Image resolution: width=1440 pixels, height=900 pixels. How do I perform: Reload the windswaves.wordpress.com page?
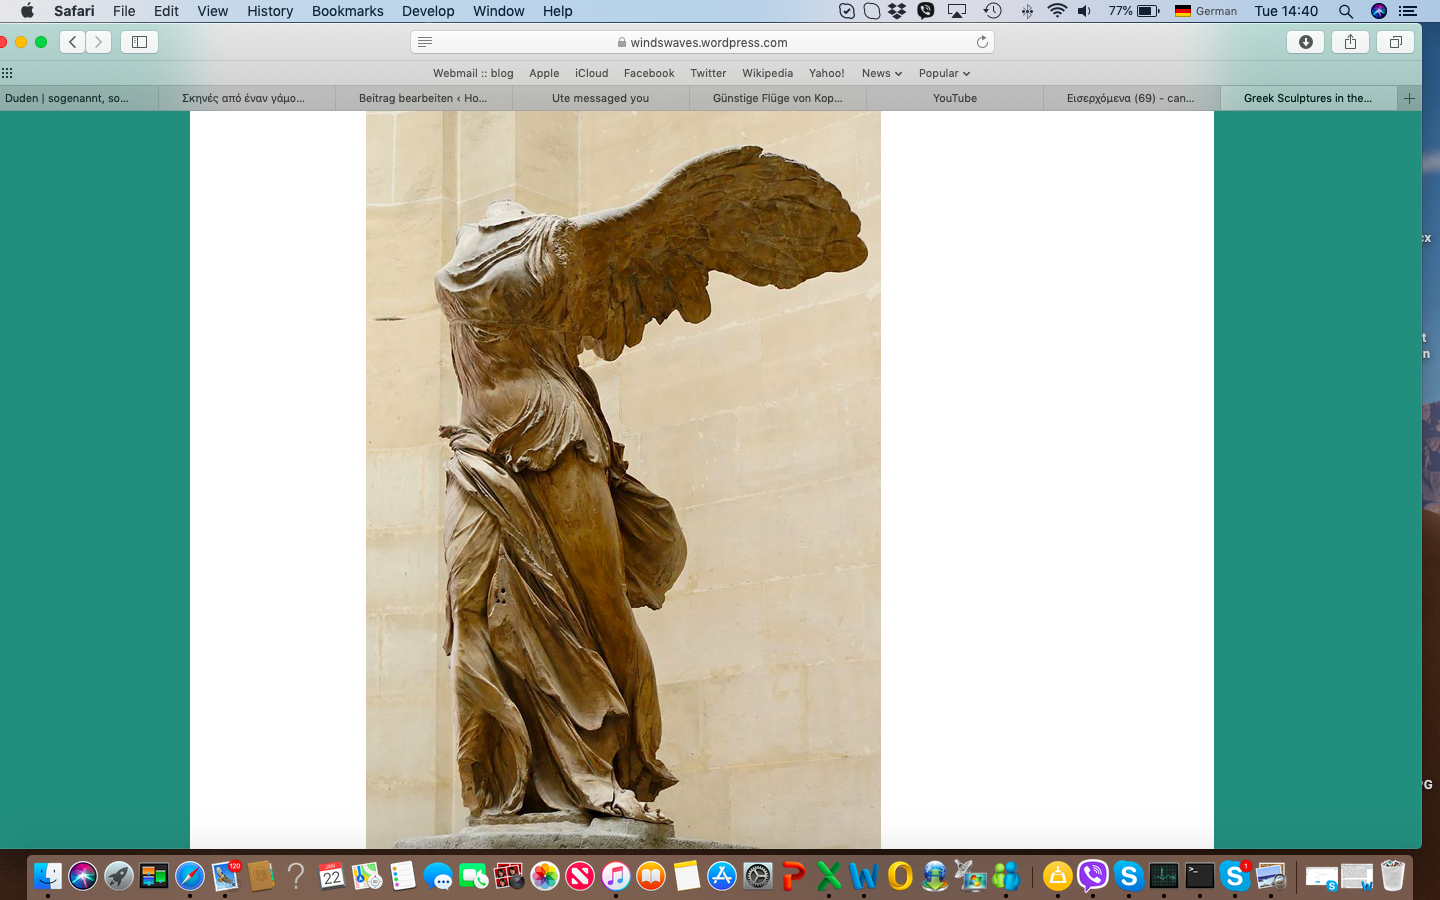(x=982, y=42)
